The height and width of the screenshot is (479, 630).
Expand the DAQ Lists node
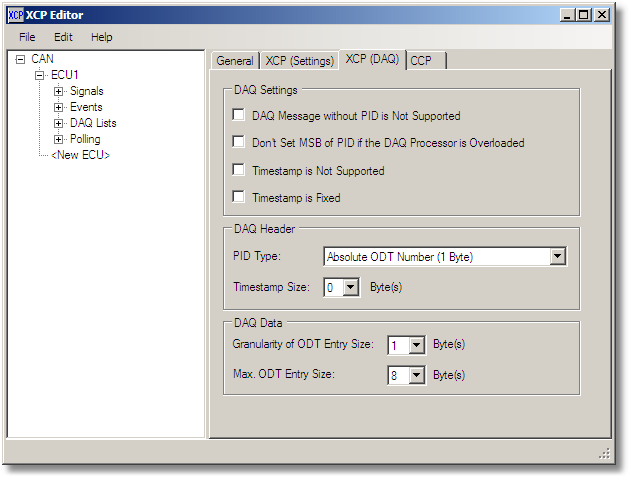coord(59,123)
